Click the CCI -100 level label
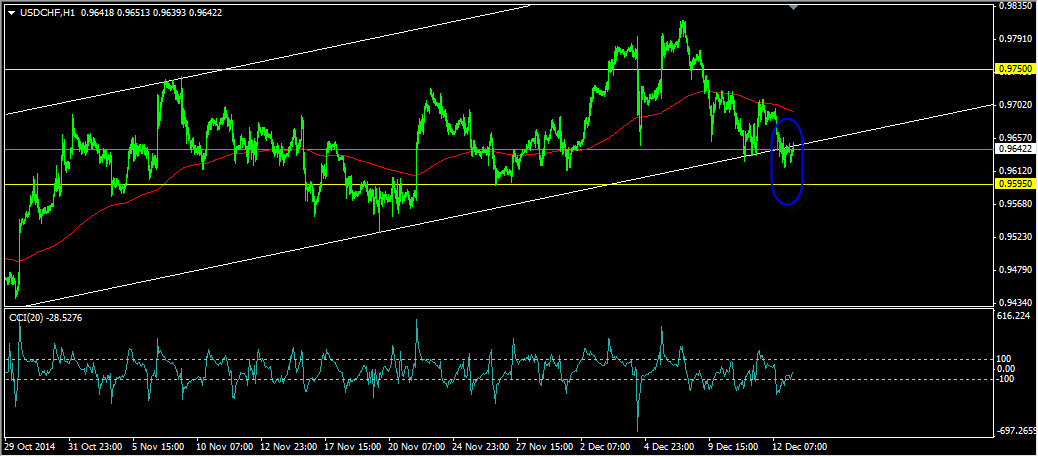 (x=1007, y=379)
